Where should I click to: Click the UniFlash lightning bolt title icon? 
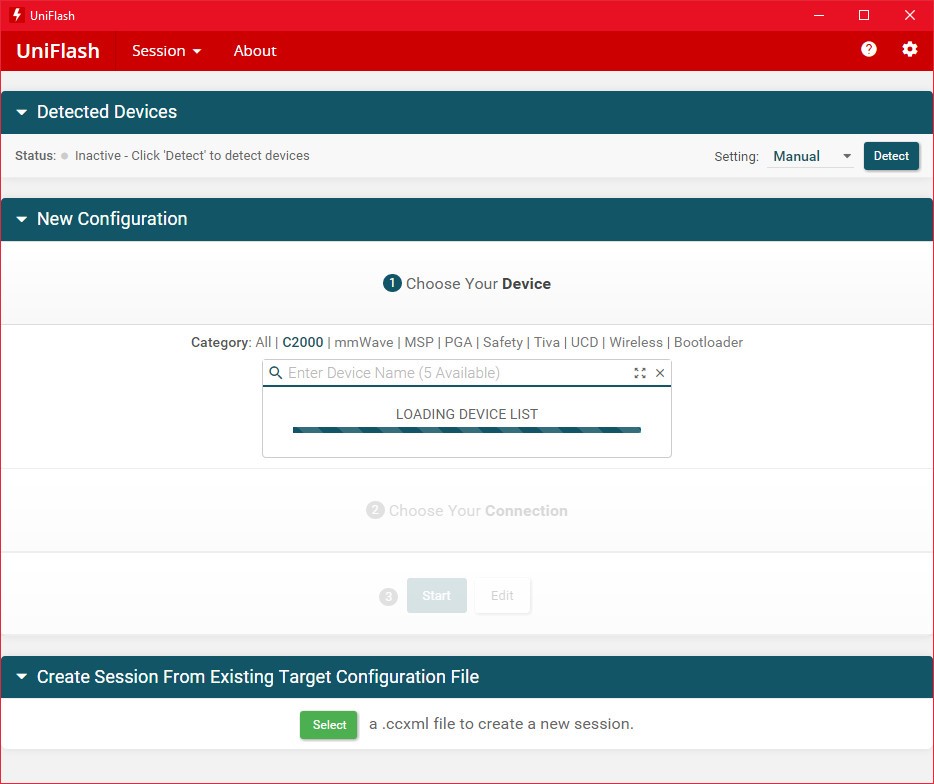pos(17,15)
